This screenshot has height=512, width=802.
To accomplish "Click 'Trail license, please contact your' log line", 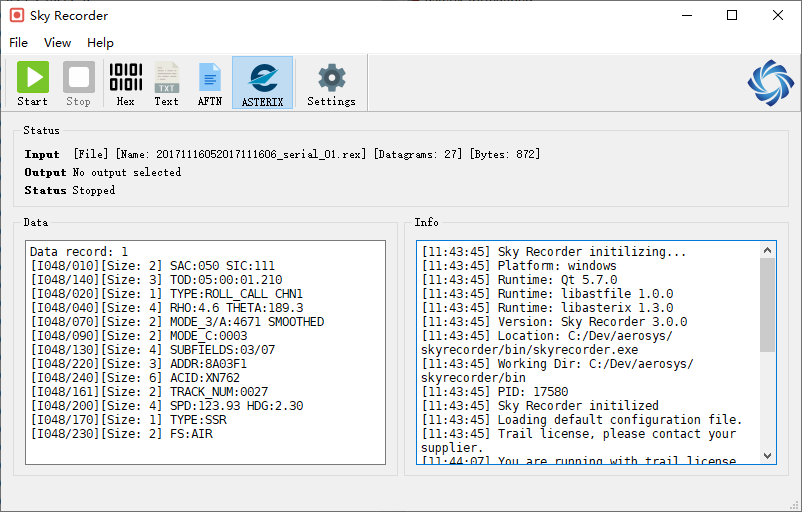I will point(578,434).
